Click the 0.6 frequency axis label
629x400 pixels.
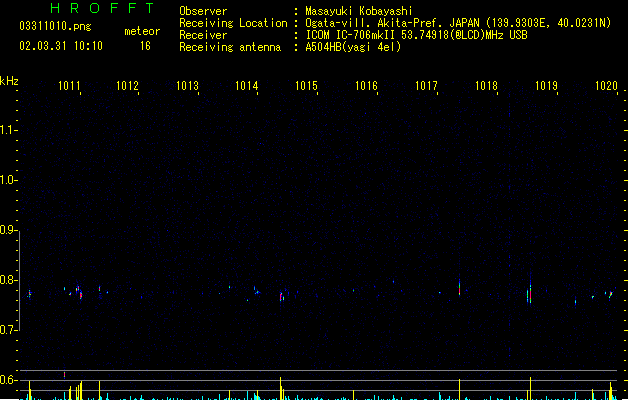coord(8,380)
